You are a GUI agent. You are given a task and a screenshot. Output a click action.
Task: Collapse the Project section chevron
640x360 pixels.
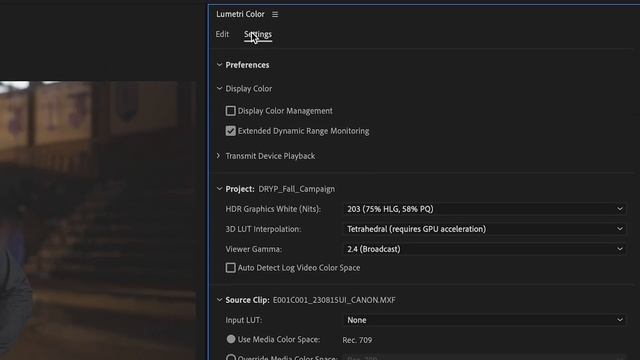pos(219,189)
